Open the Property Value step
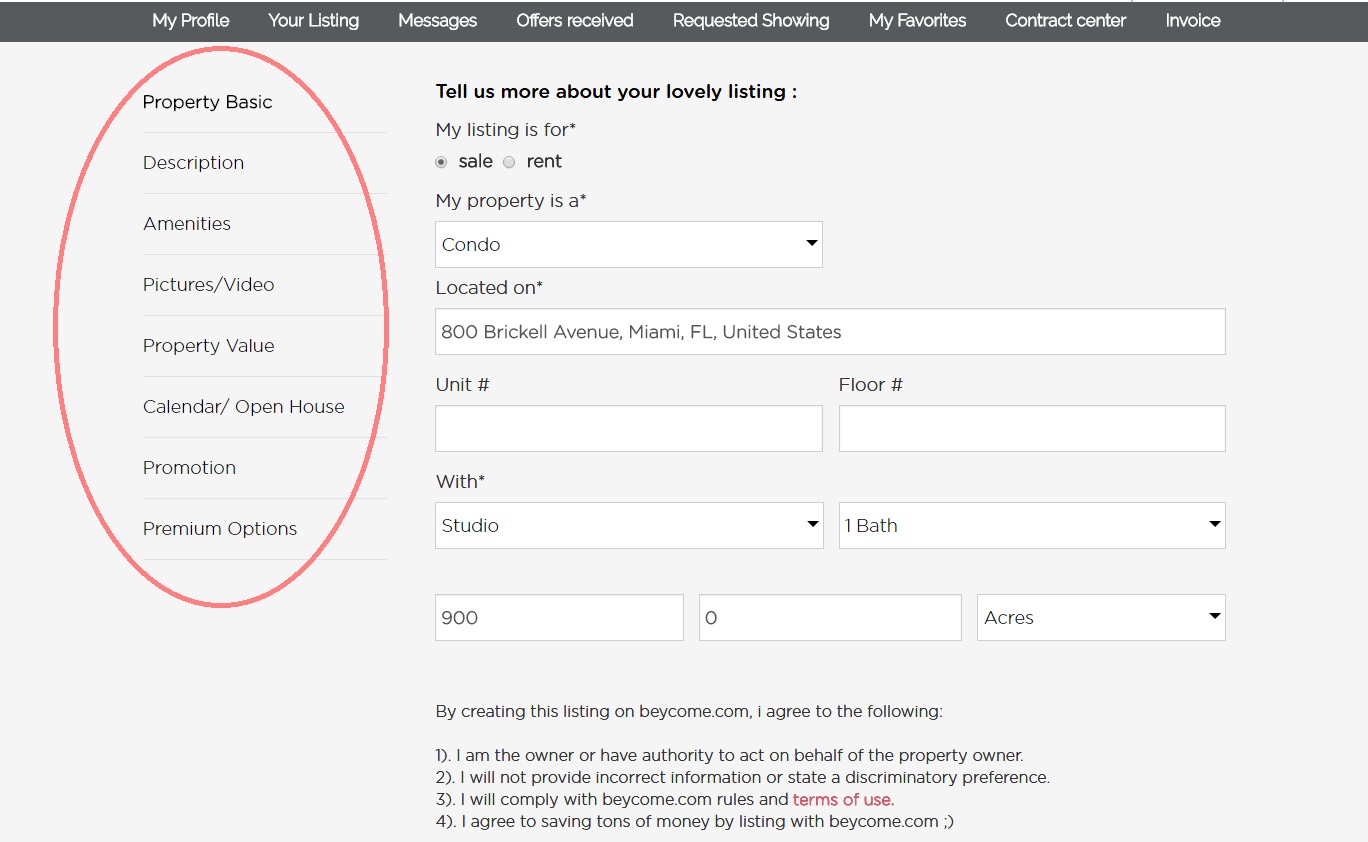Viewport: 1368px width, 842px height. click(208, 346)
